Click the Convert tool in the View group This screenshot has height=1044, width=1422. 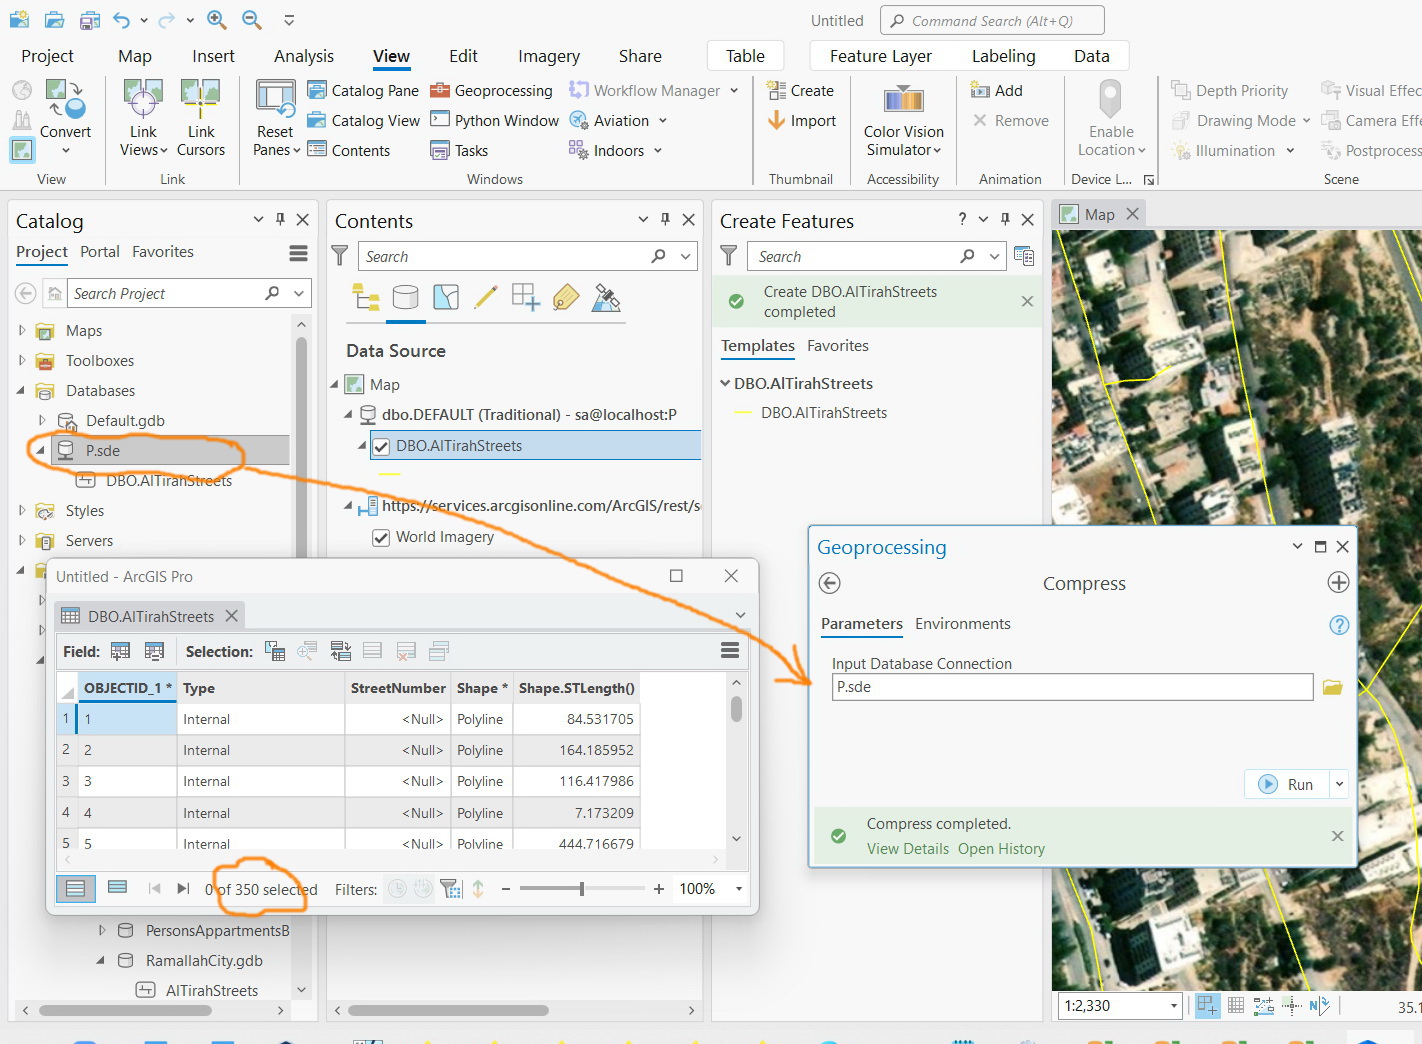66,110
